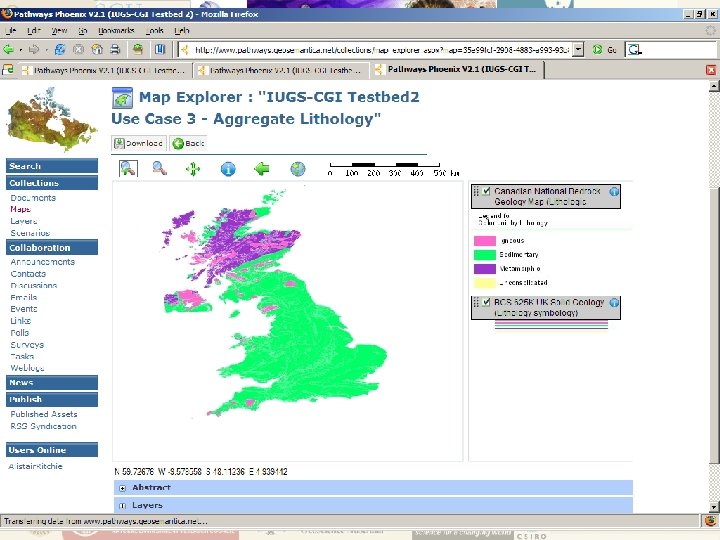
Task: Open info for Canadian National Bedrock layer
Action: [614, 191]
